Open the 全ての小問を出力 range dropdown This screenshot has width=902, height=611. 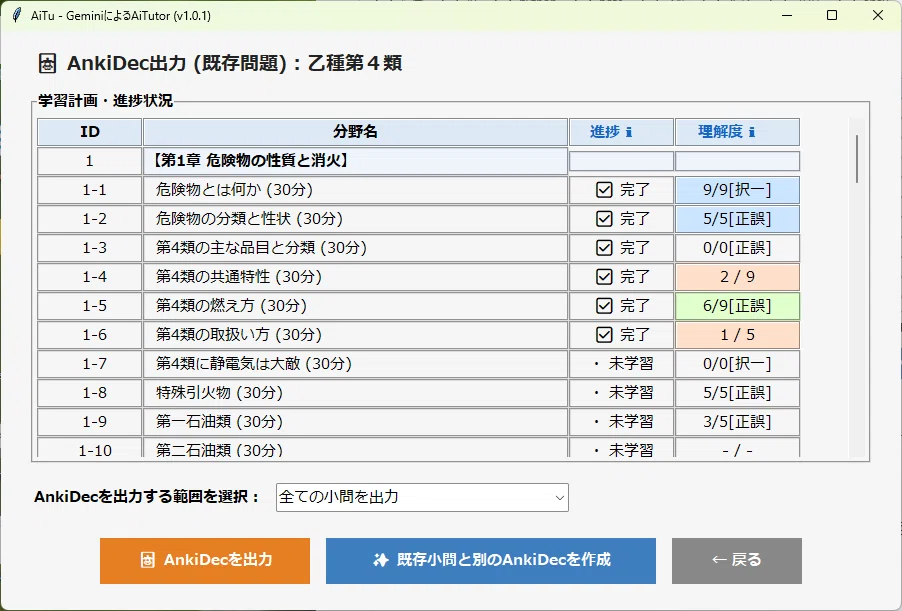[x=422, y=497]
